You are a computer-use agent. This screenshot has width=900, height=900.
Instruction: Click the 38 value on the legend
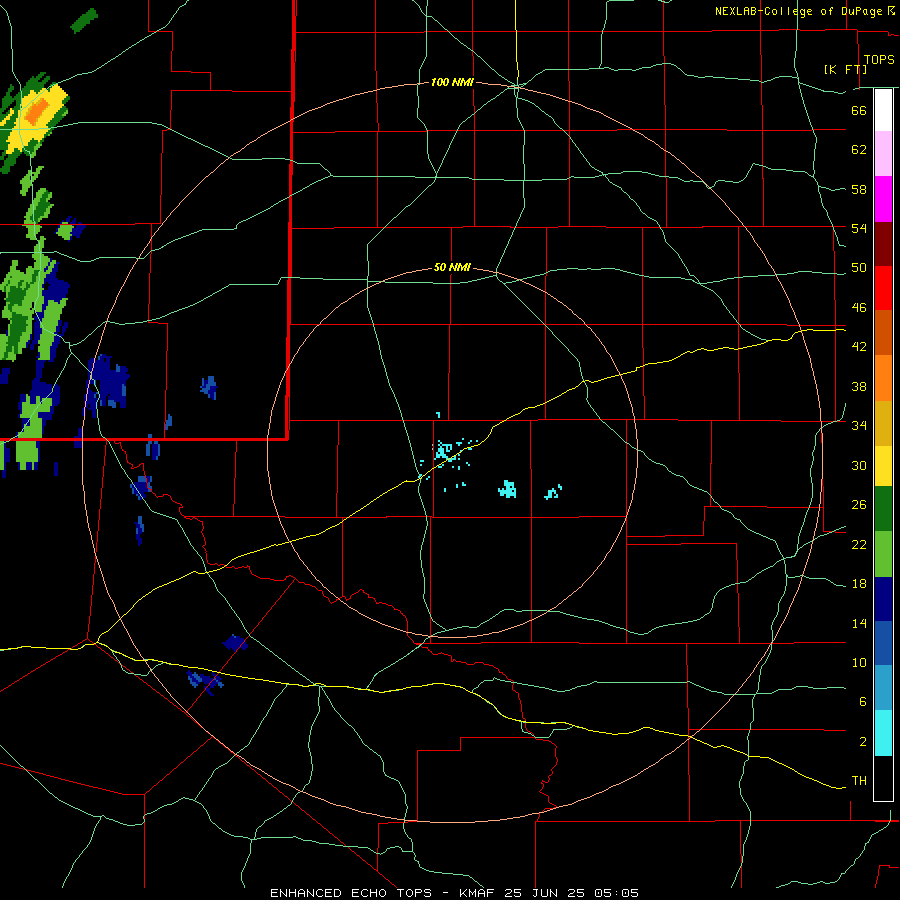pos(859,386)
